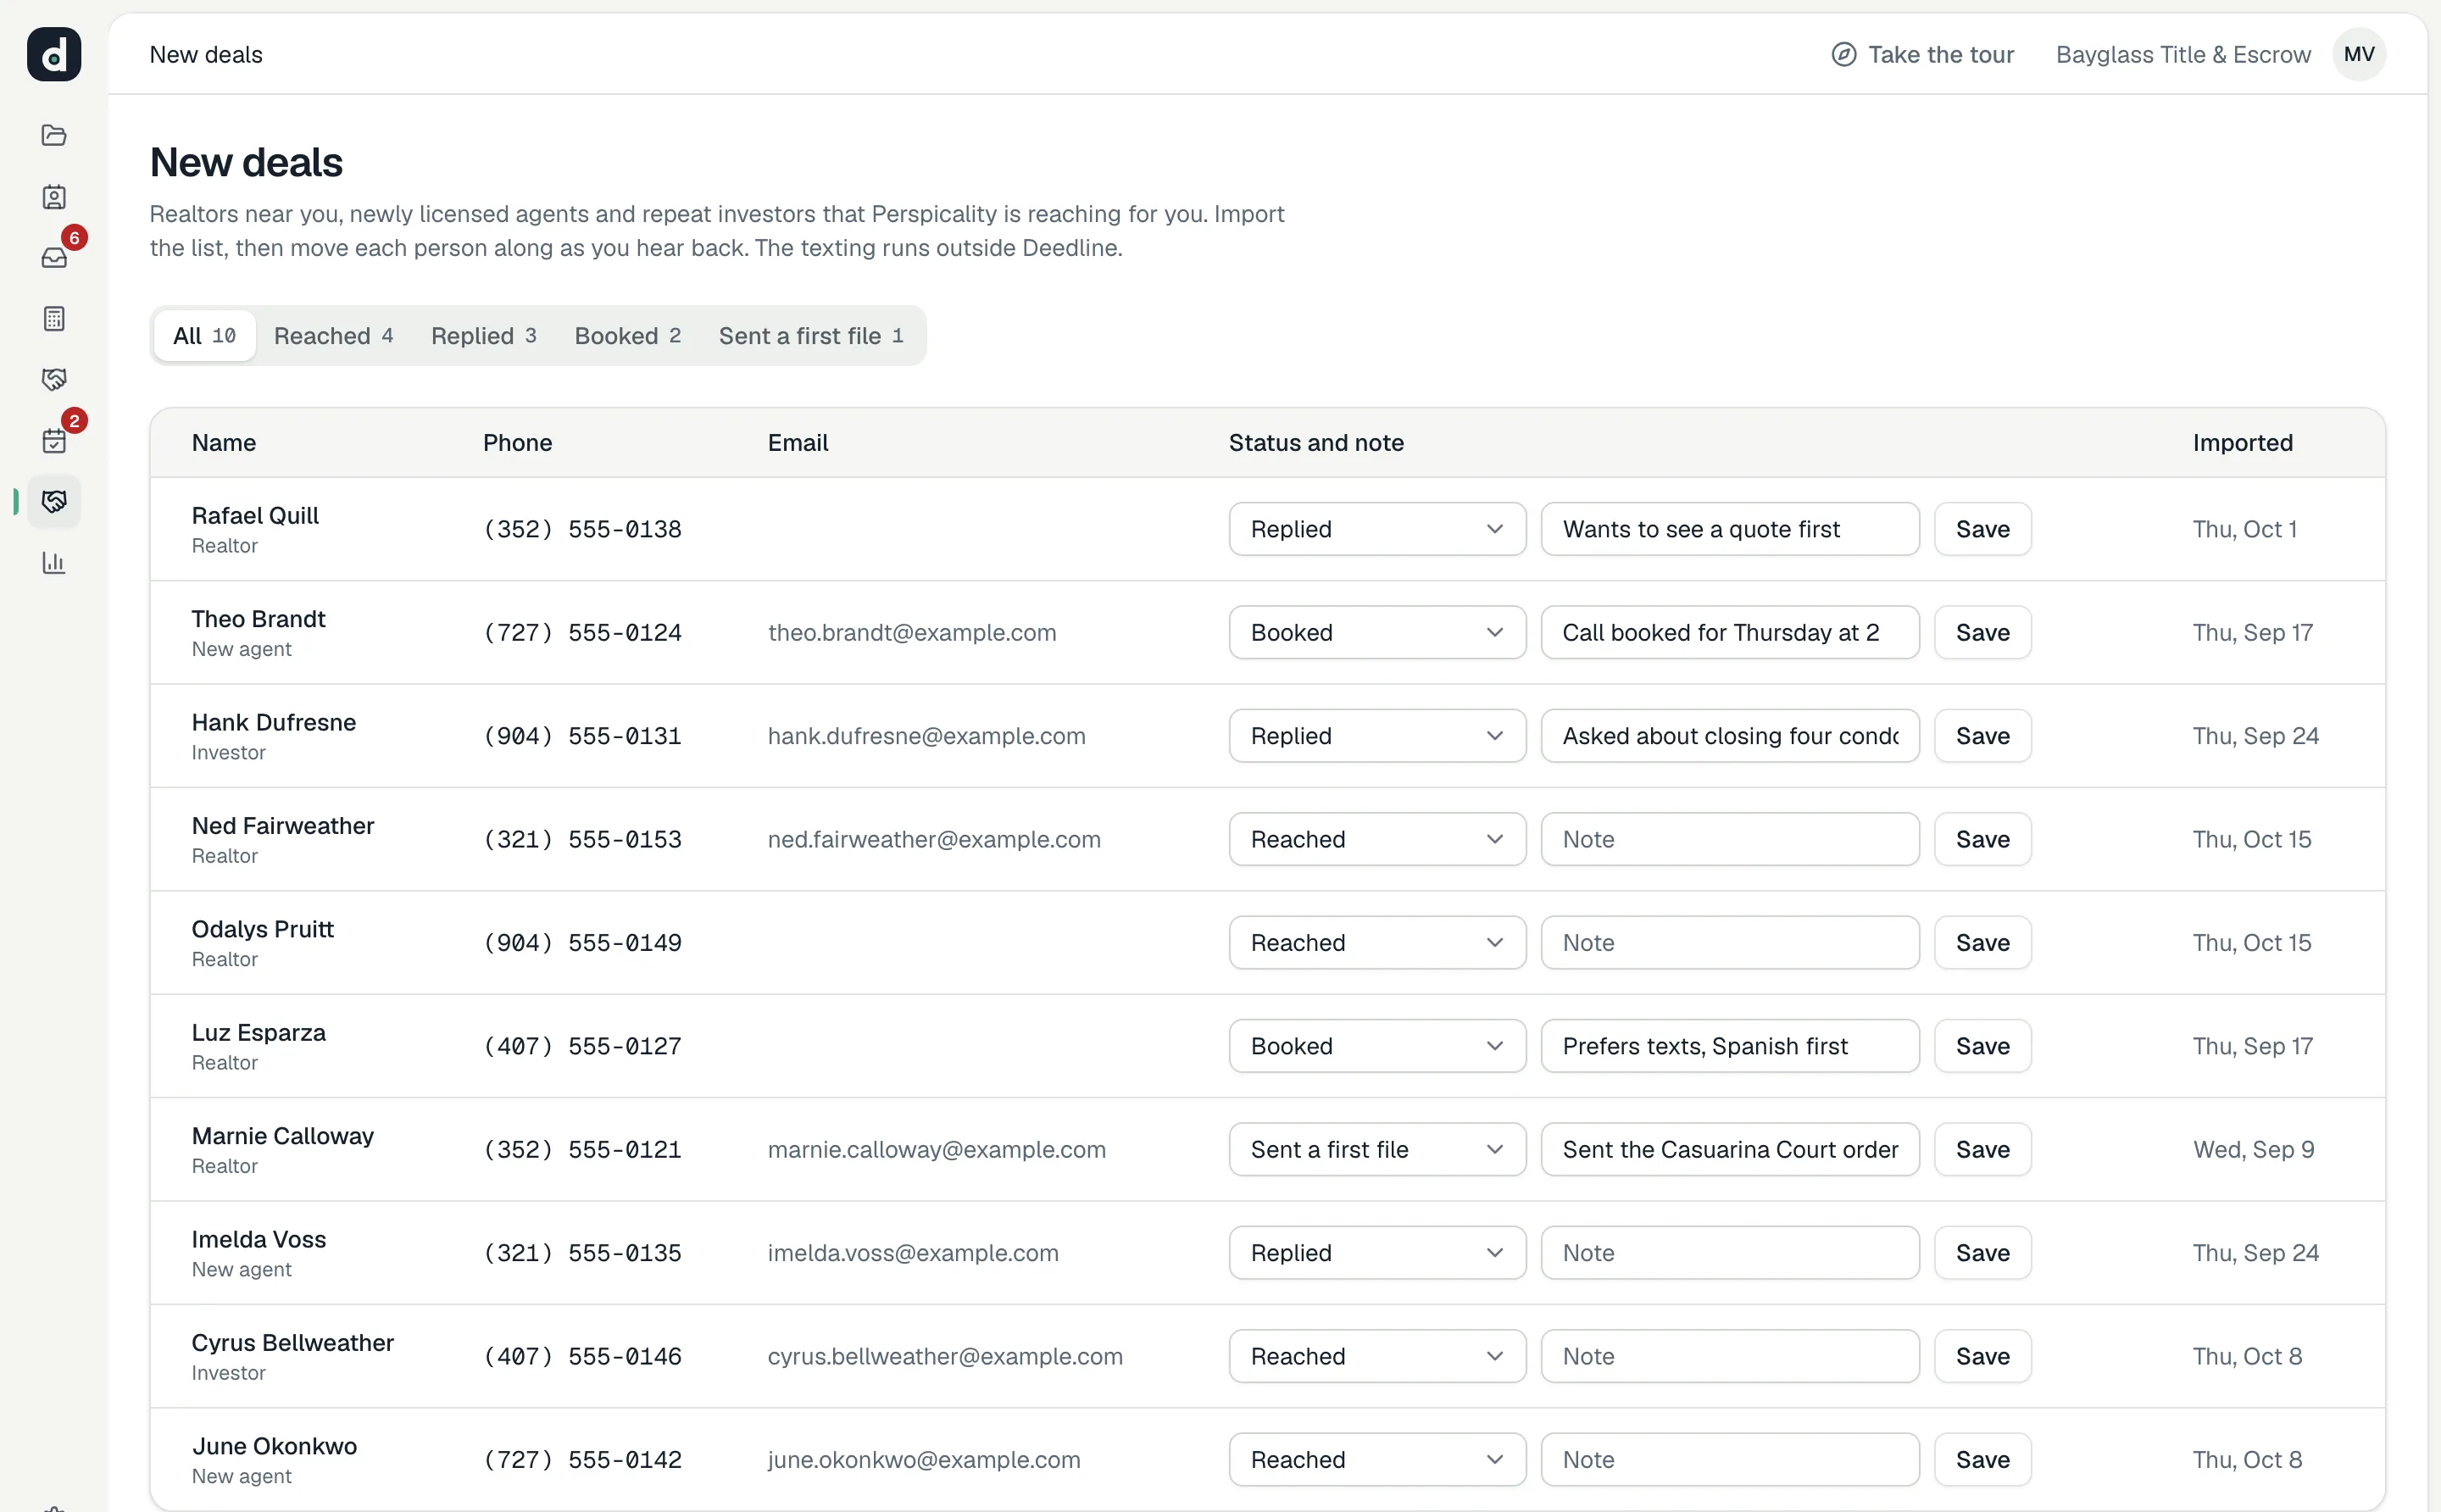Open the status dropdown for Hank Dufresne
The image size is (2441, 1512).
point(1377,736)
